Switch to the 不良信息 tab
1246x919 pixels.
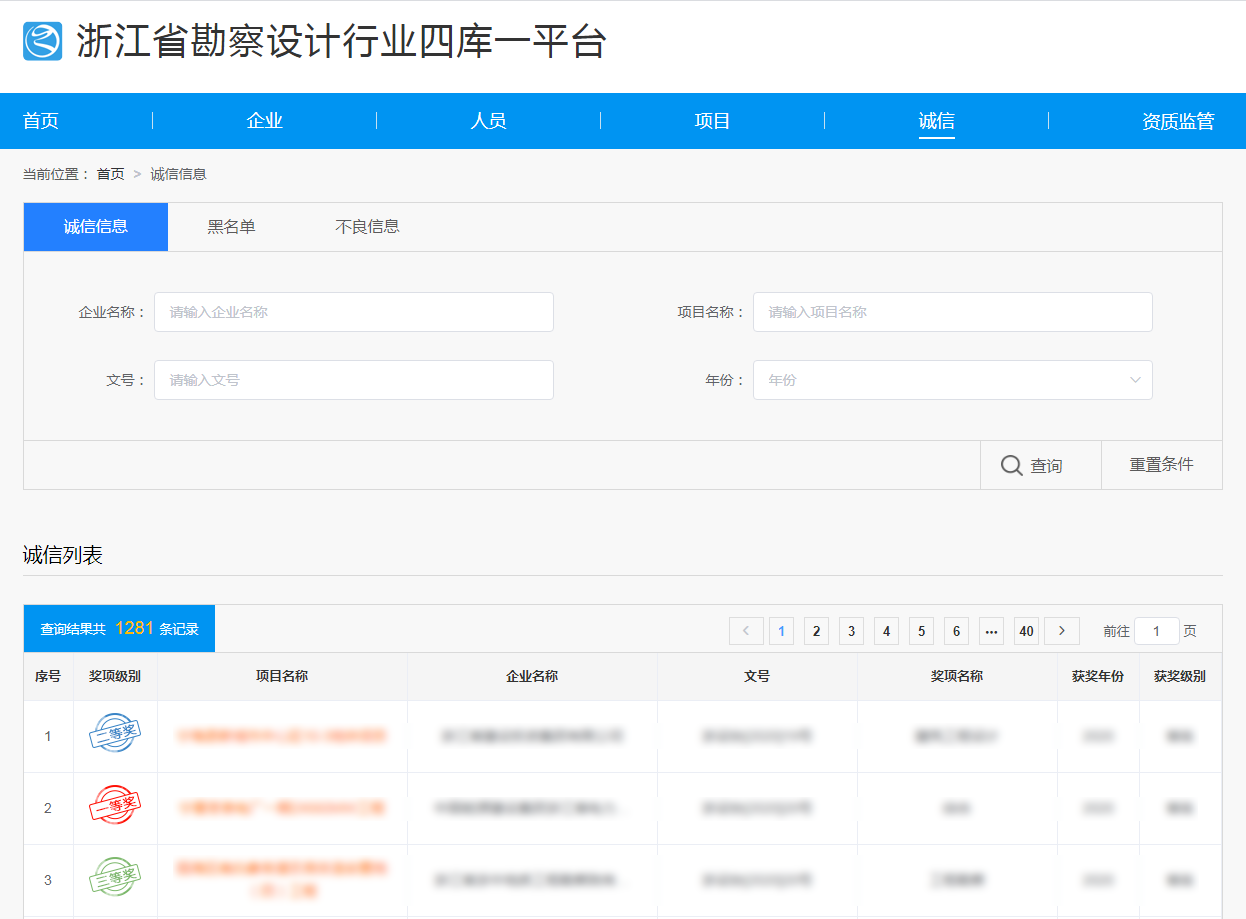[x=367, y=227]
